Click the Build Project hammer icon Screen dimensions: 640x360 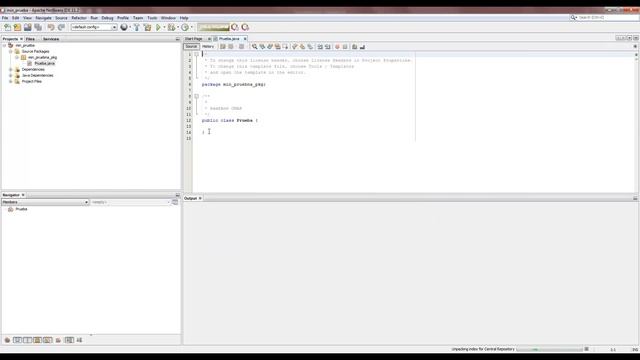[x=137, y=27]
